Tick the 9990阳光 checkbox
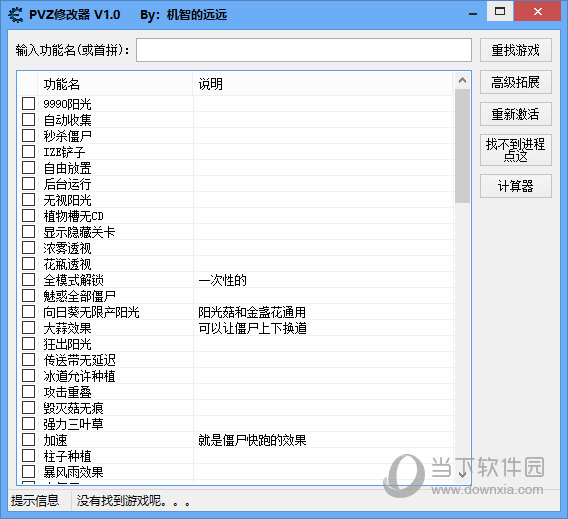Image resolution: width=568 pixels, height=519 pixels. [28, 104]
